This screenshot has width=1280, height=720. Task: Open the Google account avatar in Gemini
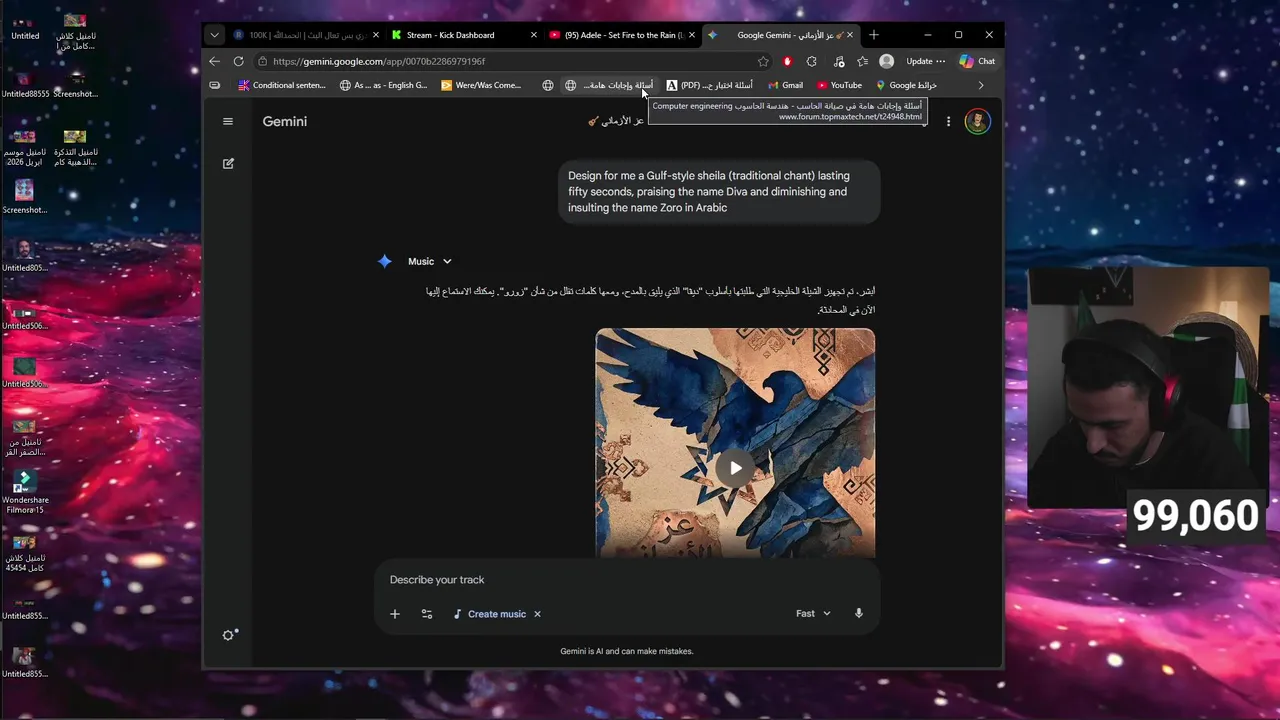pyautogui.click(x=977, y=121)
